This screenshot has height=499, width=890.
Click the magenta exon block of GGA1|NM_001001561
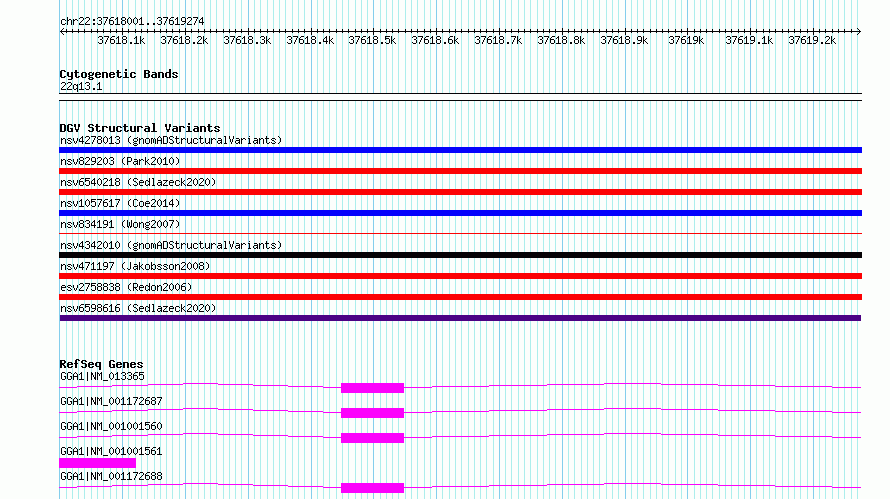98,463
